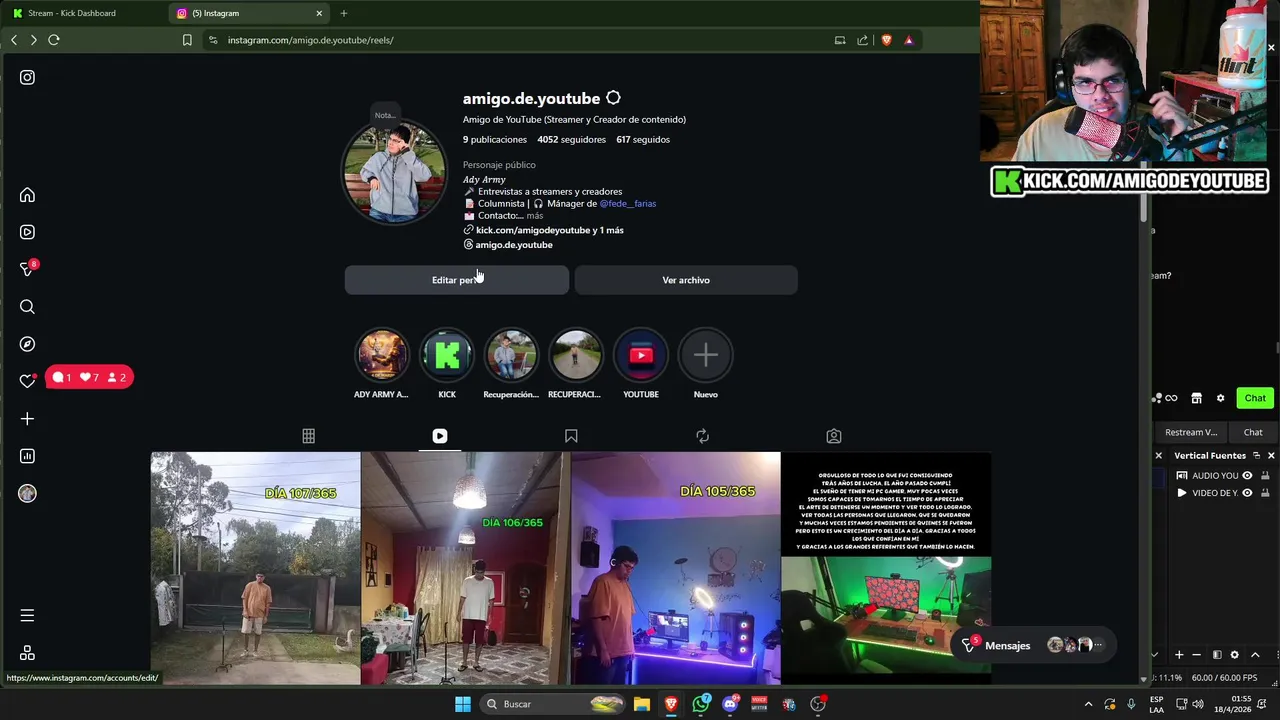
Task: Open amigo.de.youtube Threads link
Action: click(x=507, y=245)
